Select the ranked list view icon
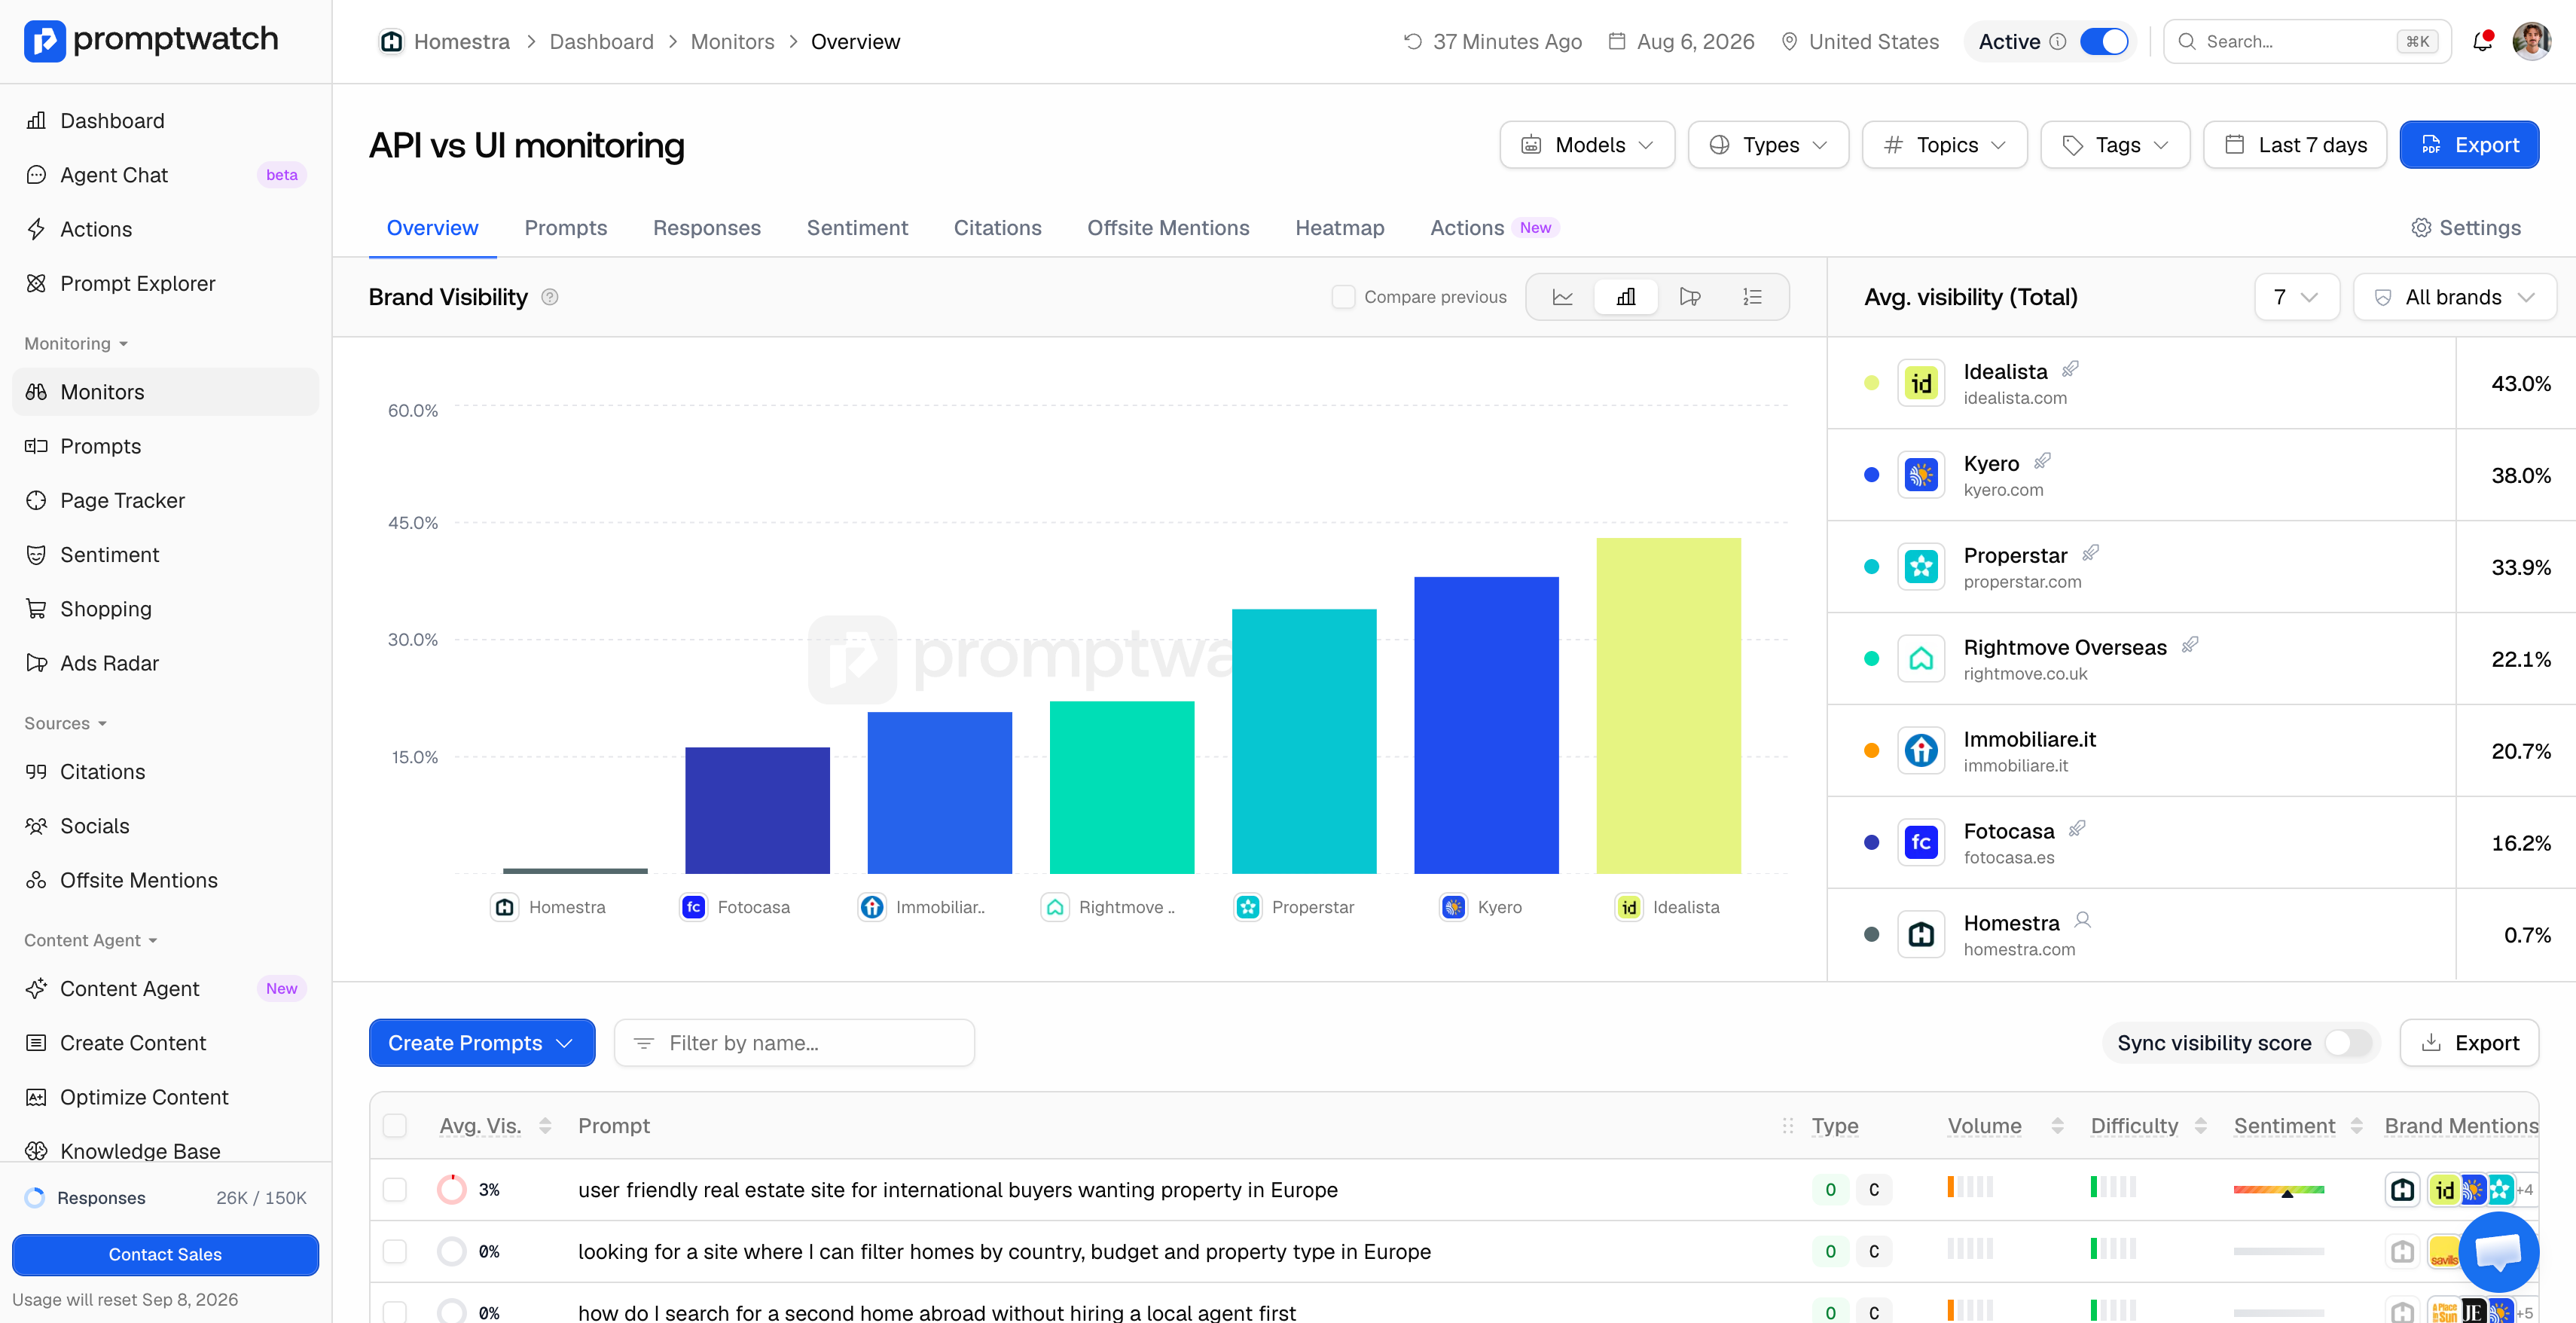Screen dimensions: 2576x1323 (x=1752, y=297)
